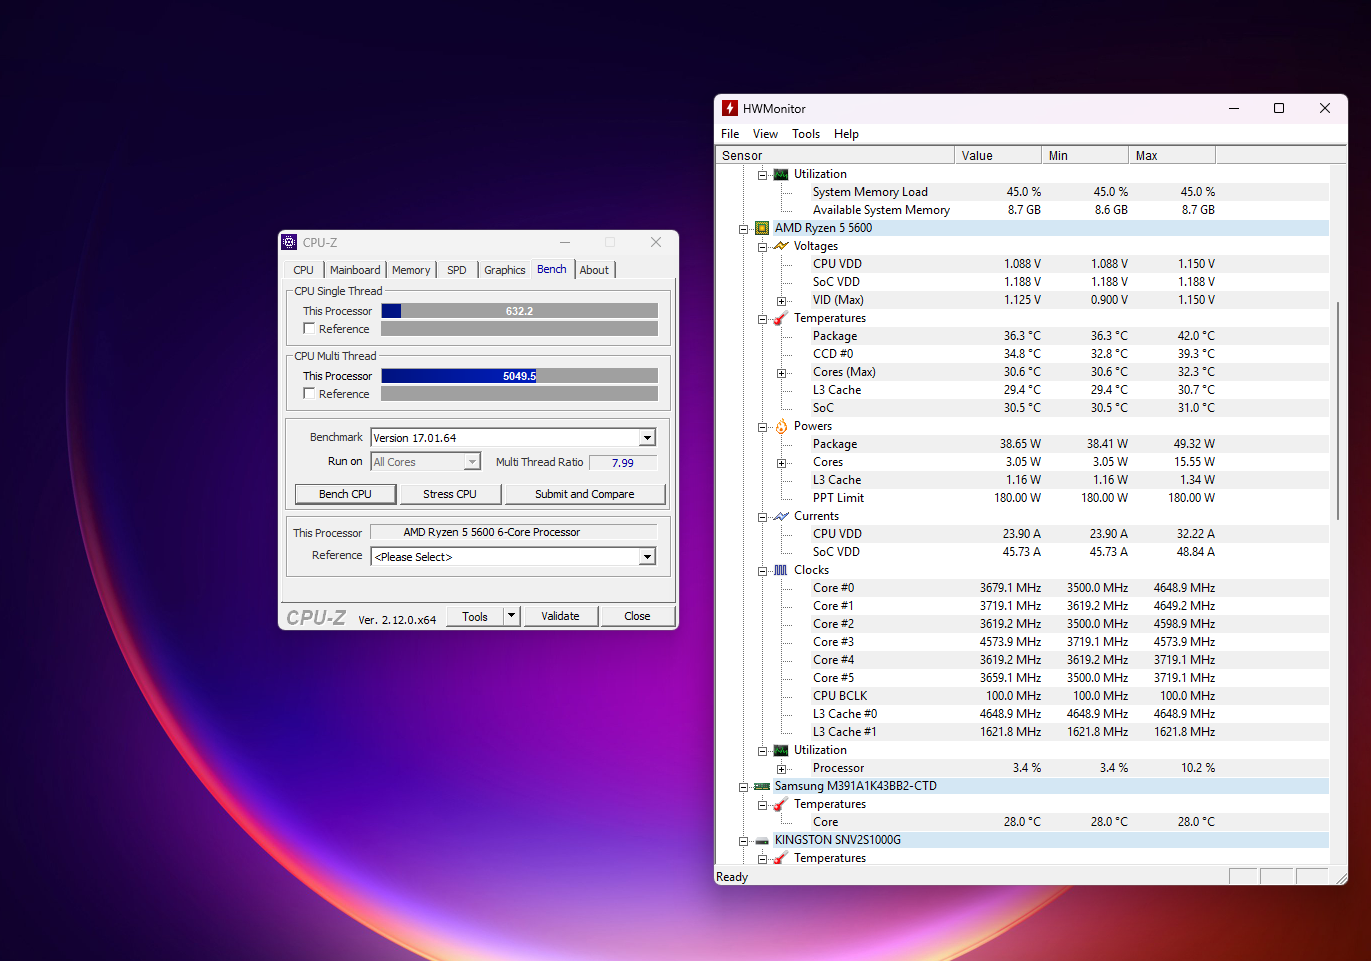Click the Value column header
The image size is (1371, 961).
click(x=997, y=155)
